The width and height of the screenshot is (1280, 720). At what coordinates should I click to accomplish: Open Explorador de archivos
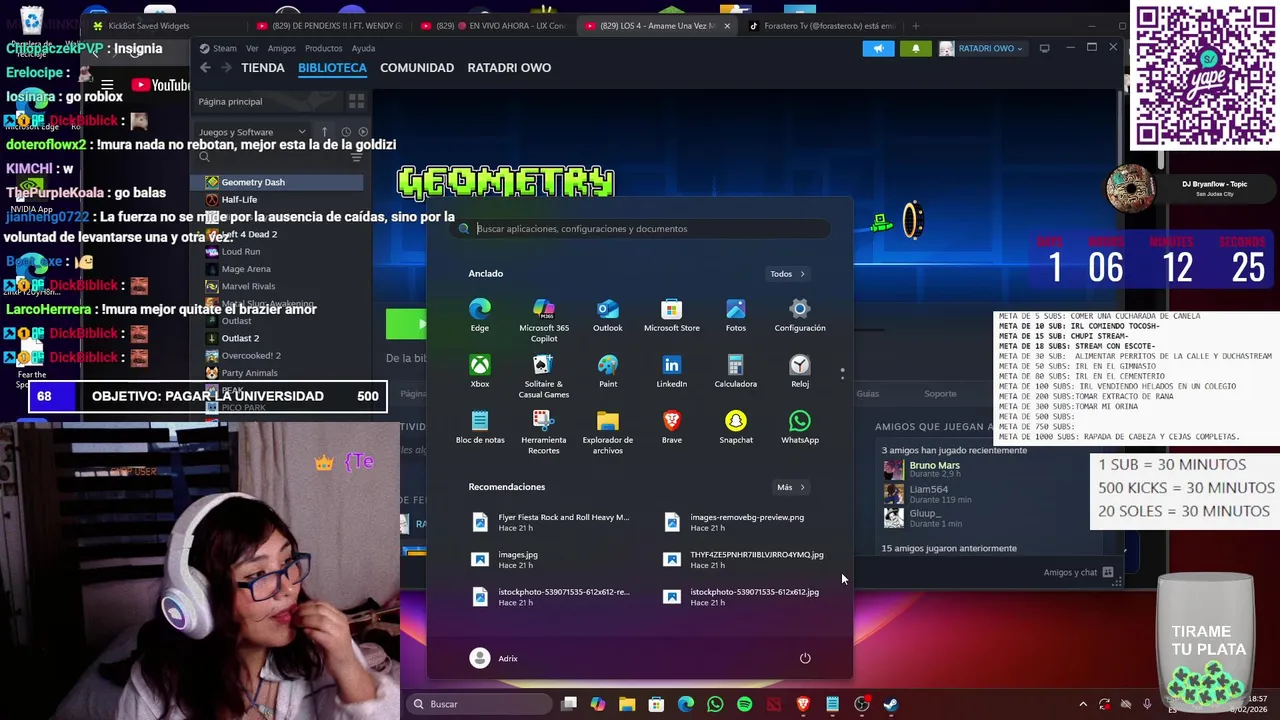(x=607, y=432)
